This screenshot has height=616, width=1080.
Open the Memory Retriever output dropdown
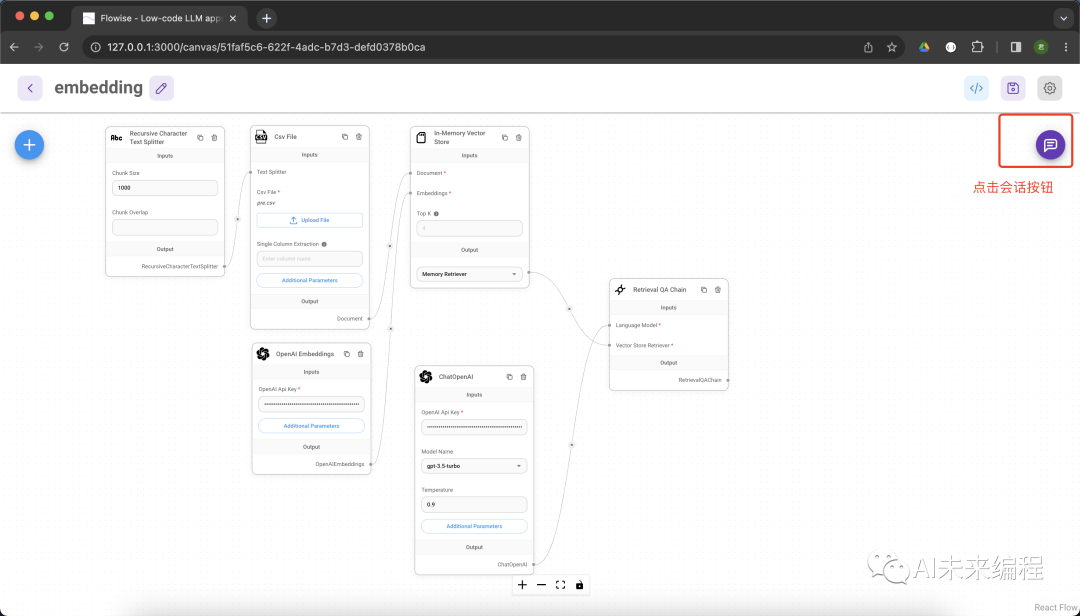(470, 274)
